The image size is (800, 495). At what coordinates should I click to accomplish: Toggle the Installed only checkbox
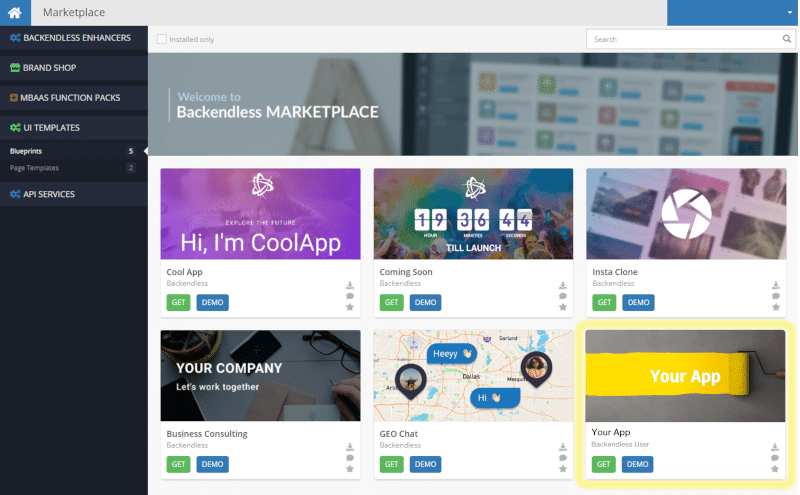(x=162, y=39)
